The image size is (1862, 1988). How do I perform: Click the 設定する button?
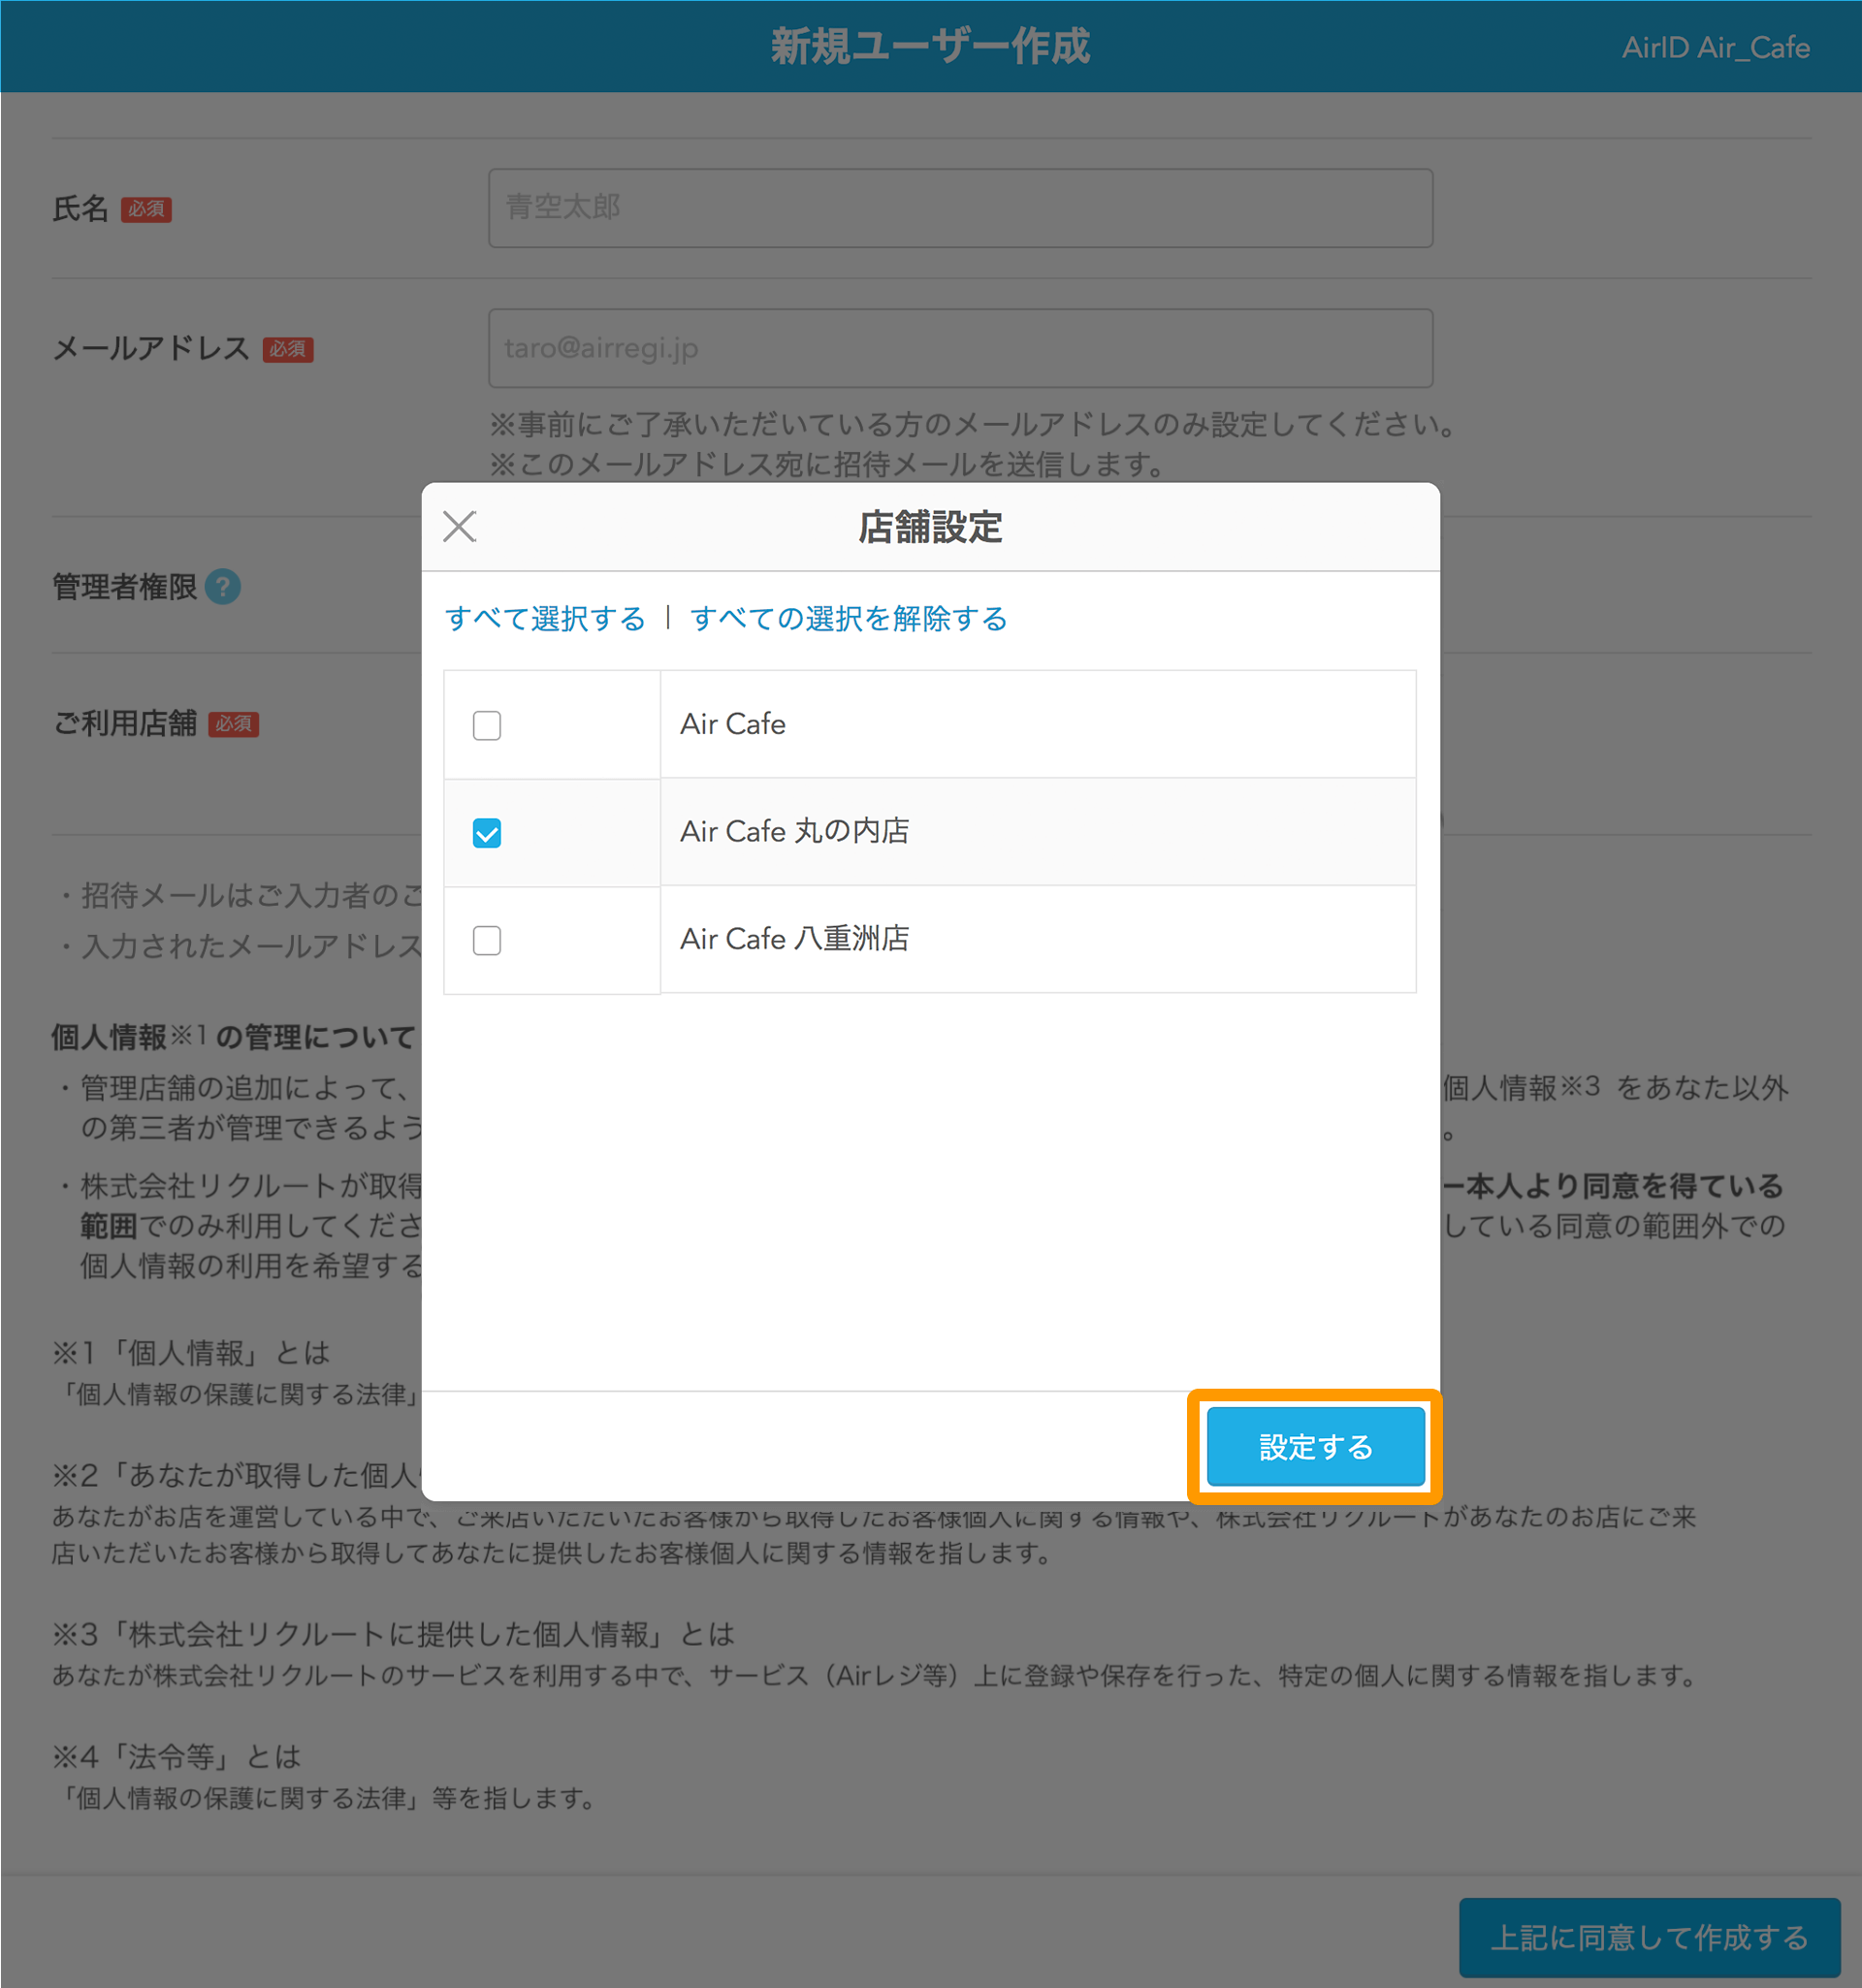click(1315, 1446)
